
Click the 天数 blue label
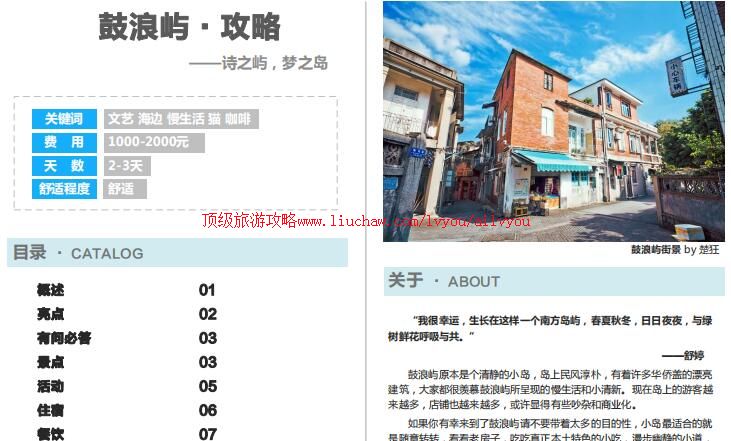tap(64, 166)
